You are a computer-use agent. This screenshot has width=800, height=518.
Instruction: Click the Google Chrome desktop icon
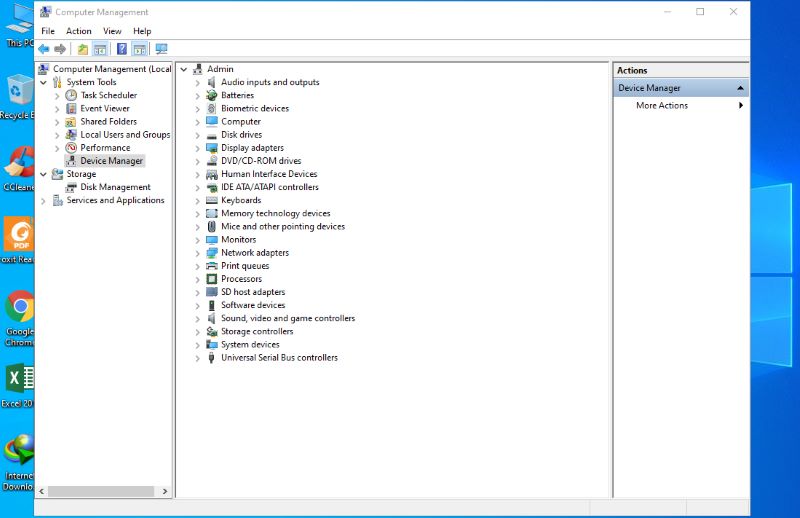pyautogui.click(x=19, y=306)
